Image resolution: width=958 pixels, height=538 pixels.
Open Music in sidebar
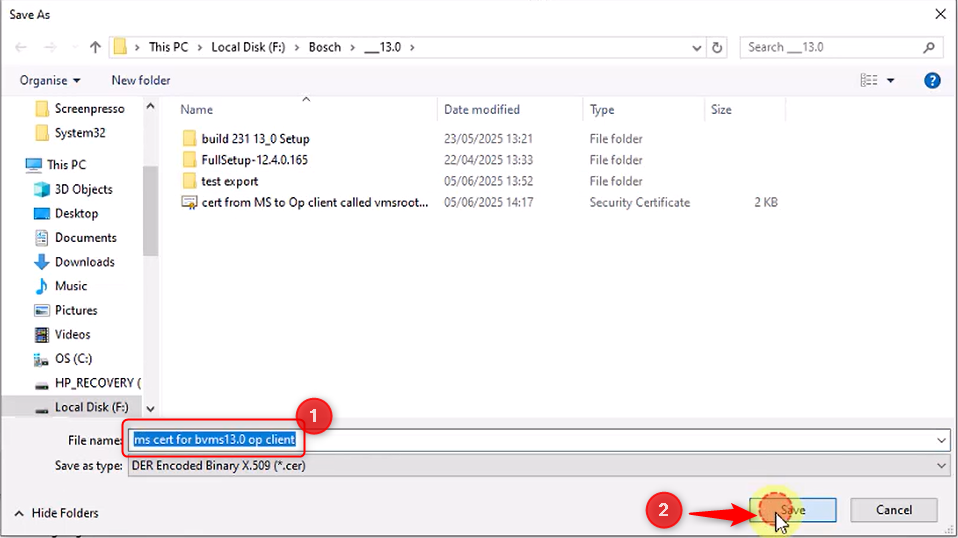coord(71,286)
